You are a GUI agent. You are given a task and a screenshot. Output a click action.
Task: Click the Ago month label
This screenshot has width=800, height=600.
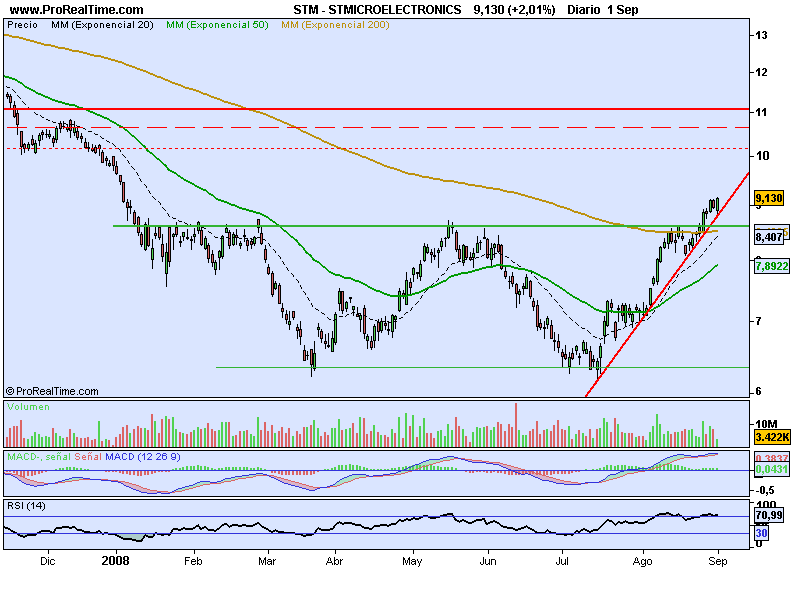coord(642,561)
